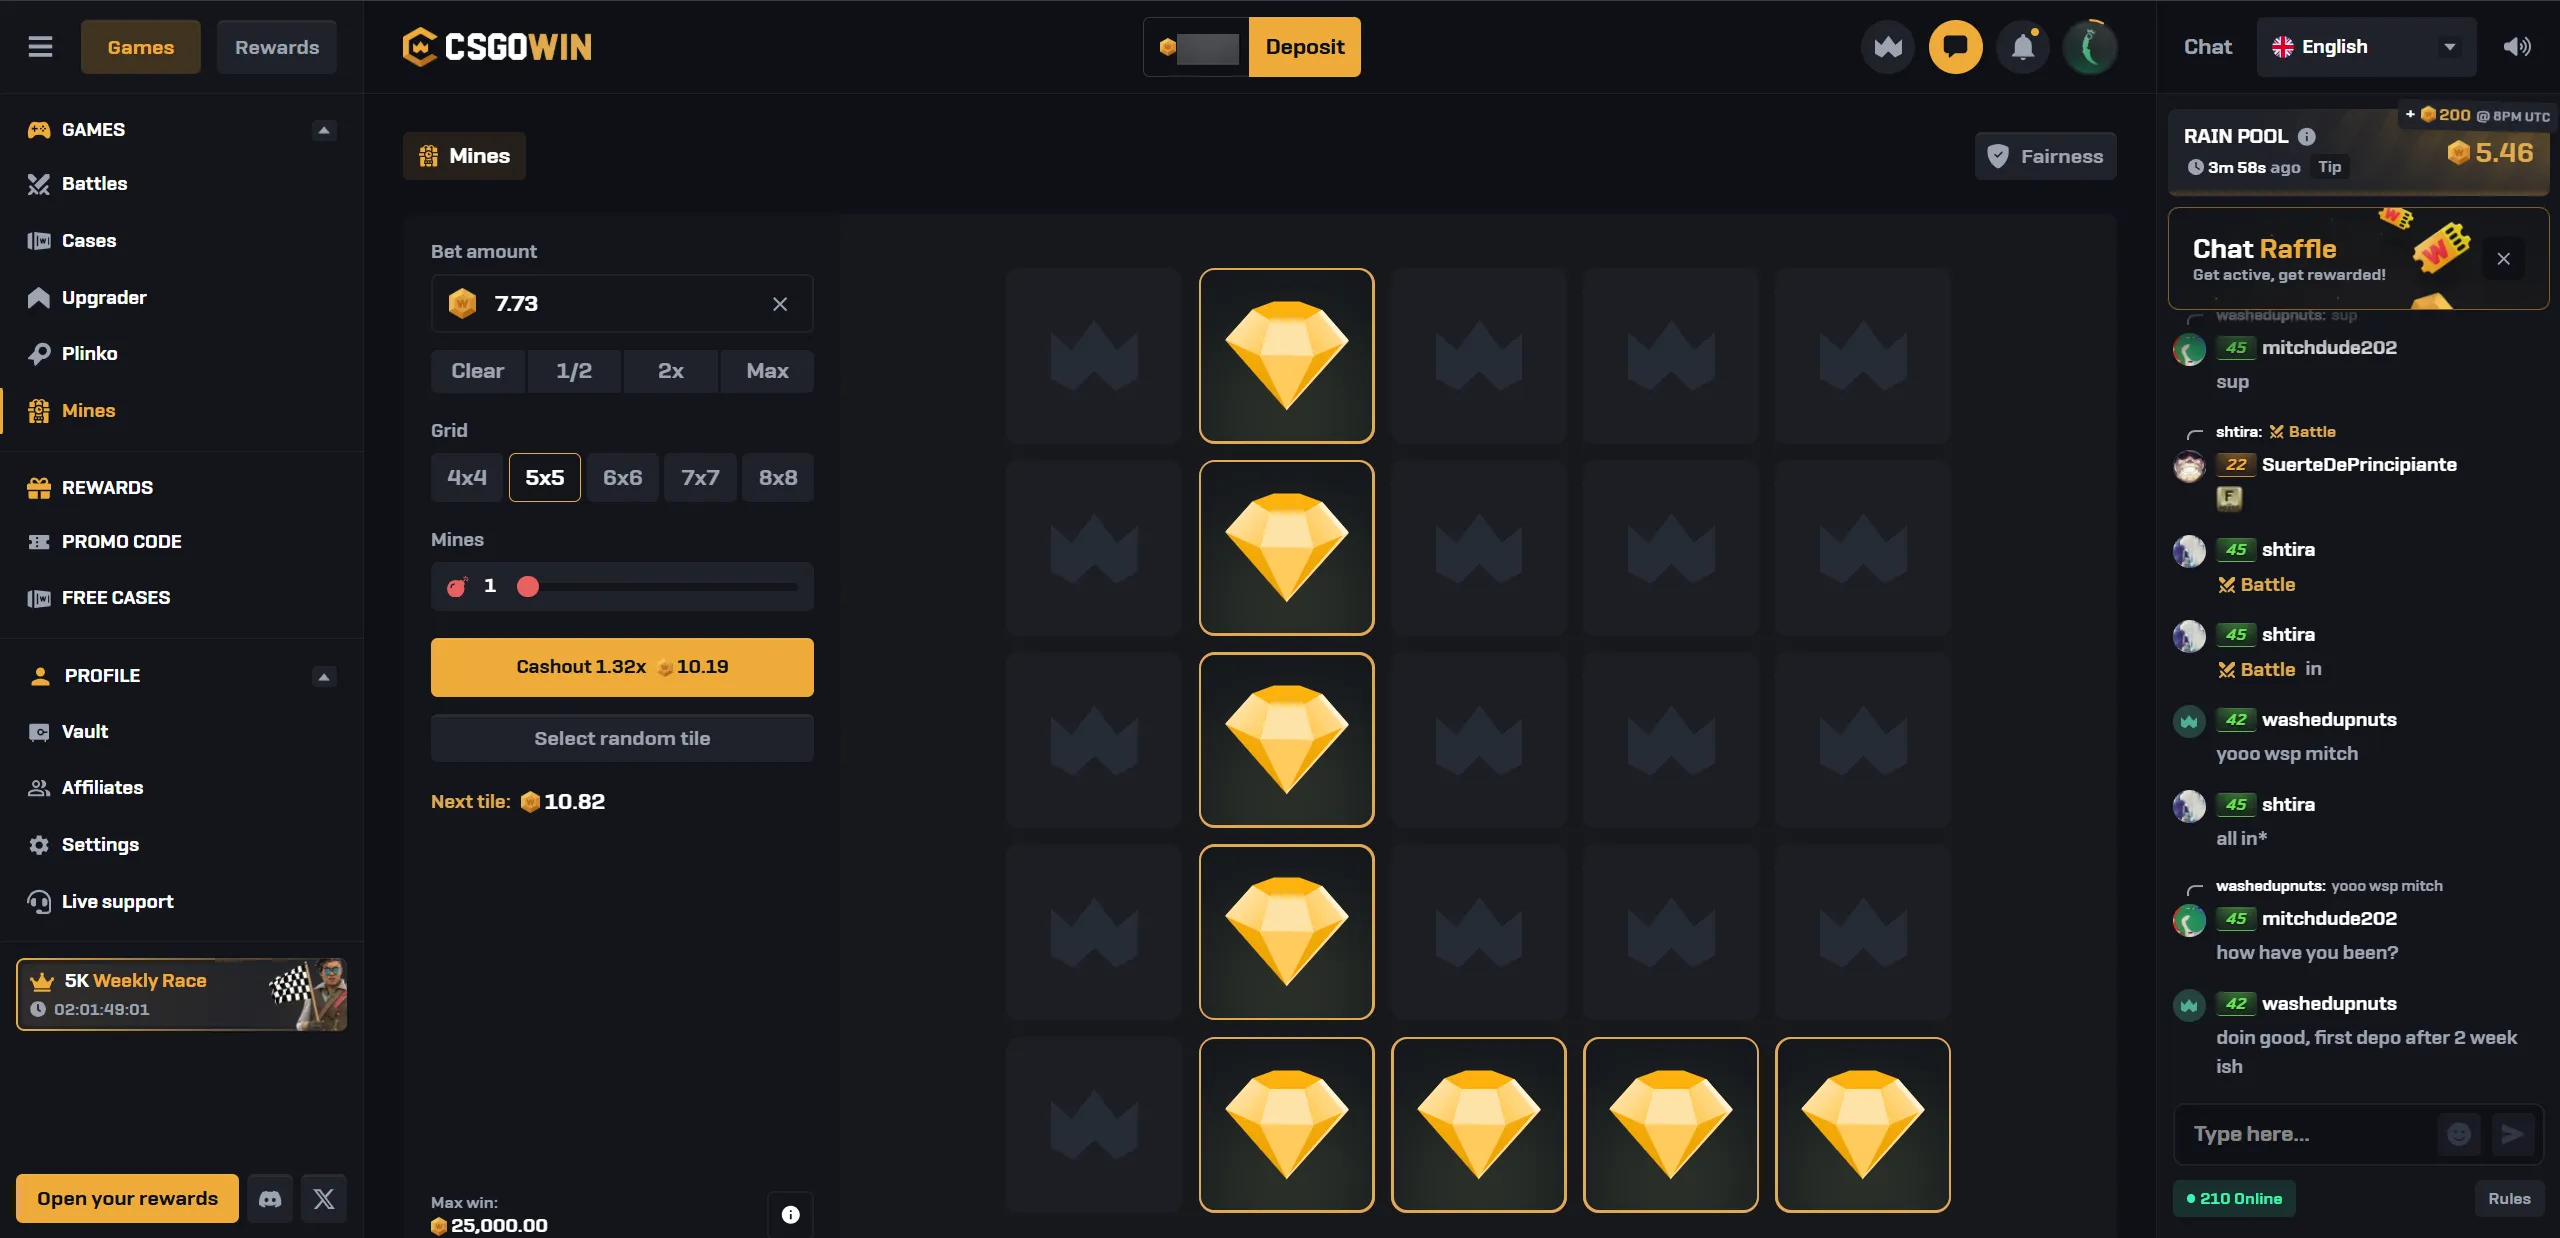This screenshot has width=2560, height=1238.
Task: Send the chat message arrow icon
Action: click(x=2512, y=1134)
